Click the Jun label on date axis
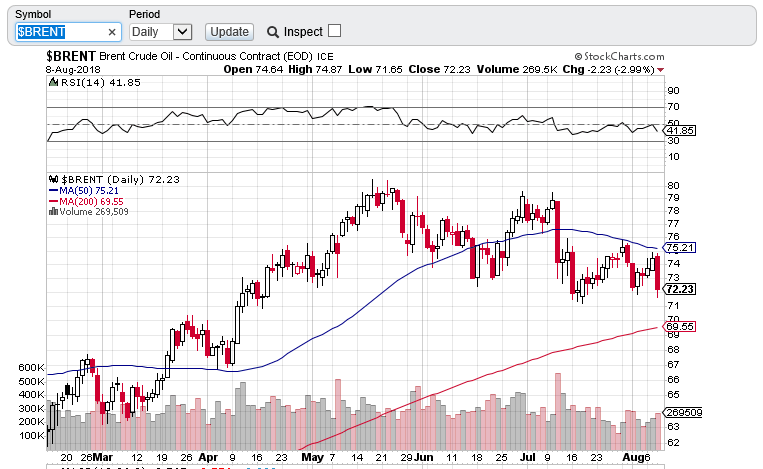 [424, 457]
